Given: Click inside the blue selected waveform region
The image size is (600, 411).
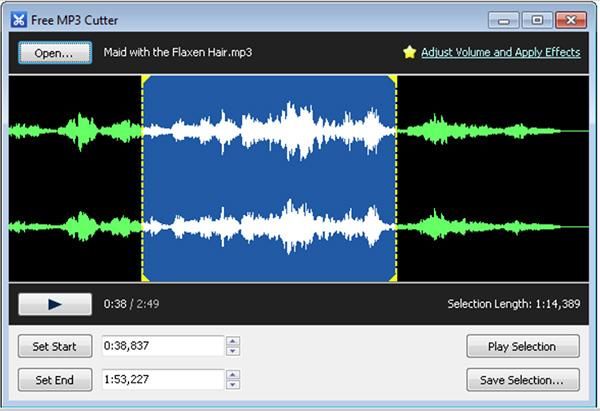Looking at the screenshot, I should point(270,180).
